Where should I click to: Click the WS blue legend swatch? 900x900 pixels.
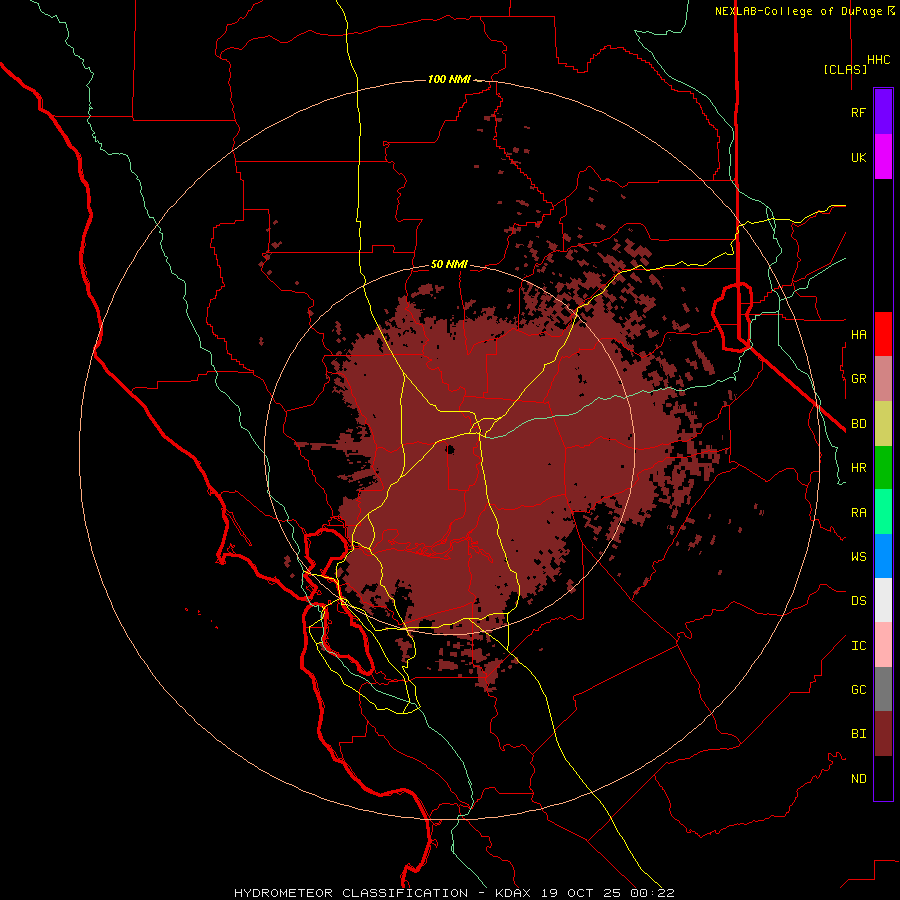883,556
